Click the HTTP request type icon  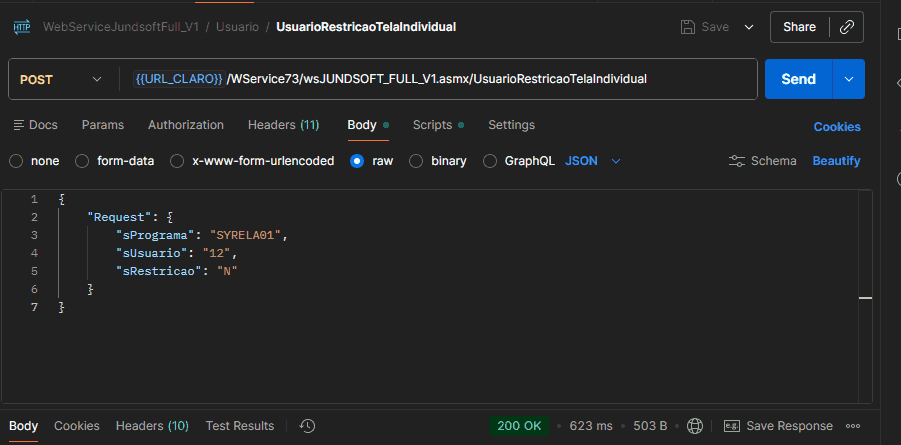22,27
